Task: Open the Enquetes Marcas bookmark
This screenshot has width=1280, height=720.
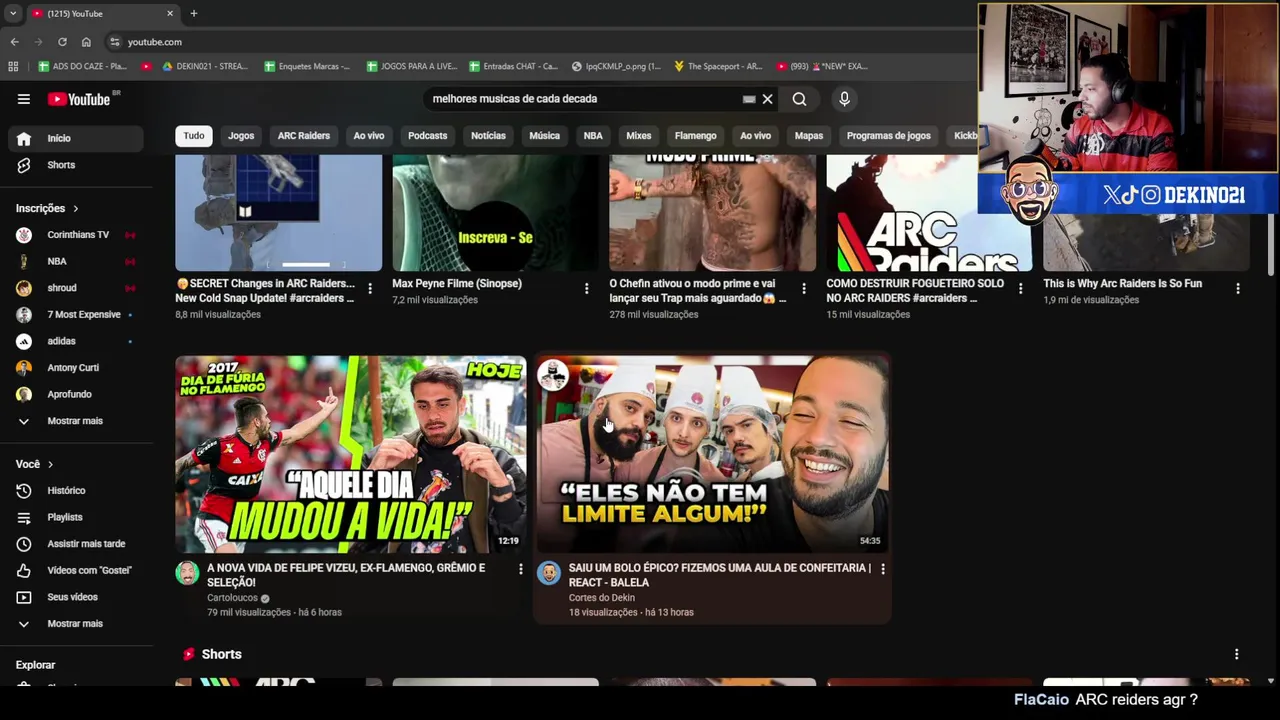Action: click(307, 66)
